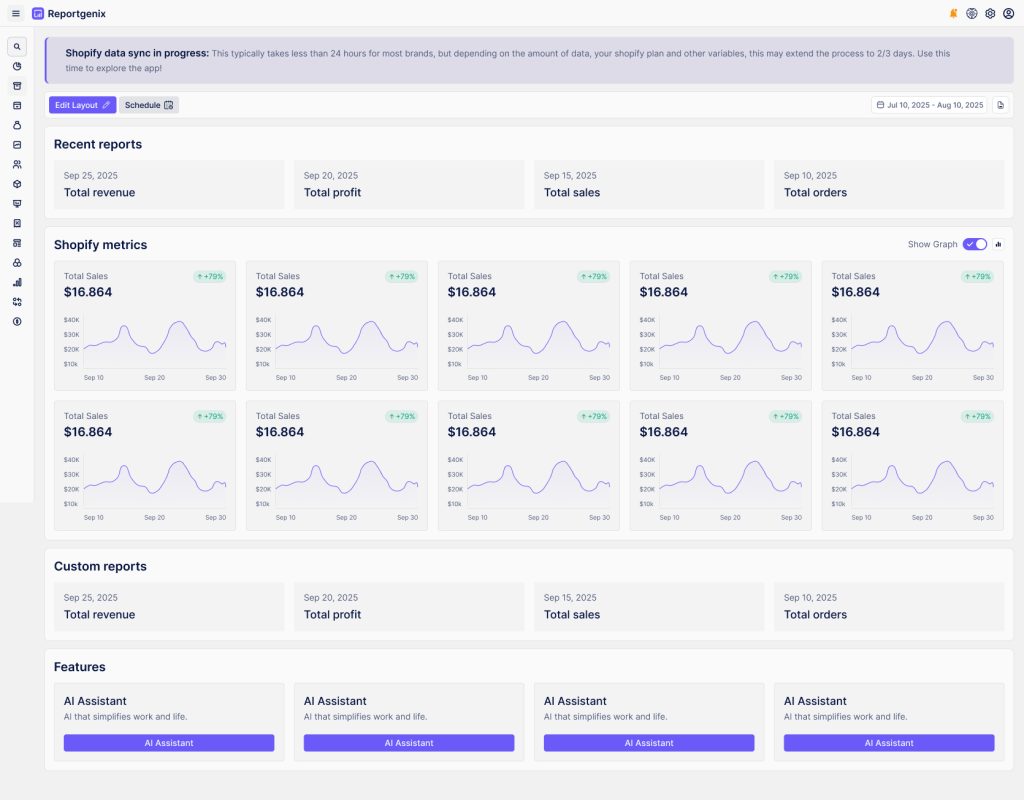Image resolution: width=1024 pixels, height=800 pixels.
Task: Click the Schedule button
Action: (149, 105)
